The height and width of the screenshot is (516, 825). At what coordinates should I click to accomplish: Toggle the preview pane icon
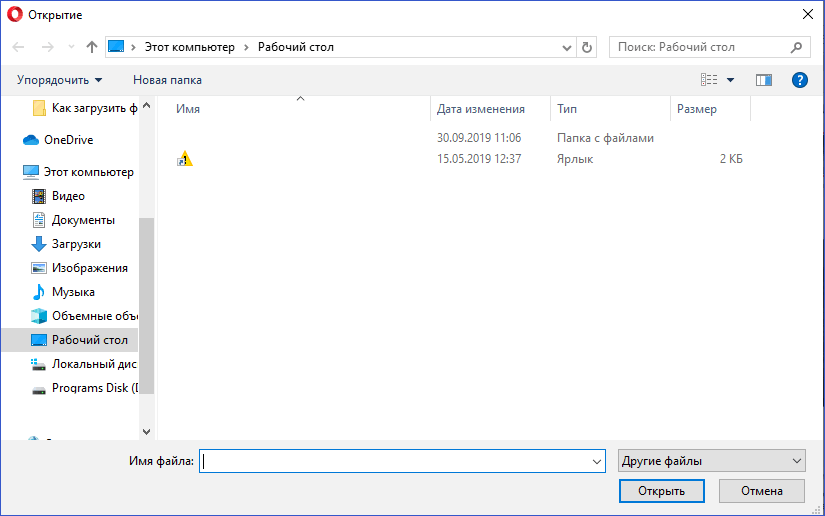tap(764, 80)
